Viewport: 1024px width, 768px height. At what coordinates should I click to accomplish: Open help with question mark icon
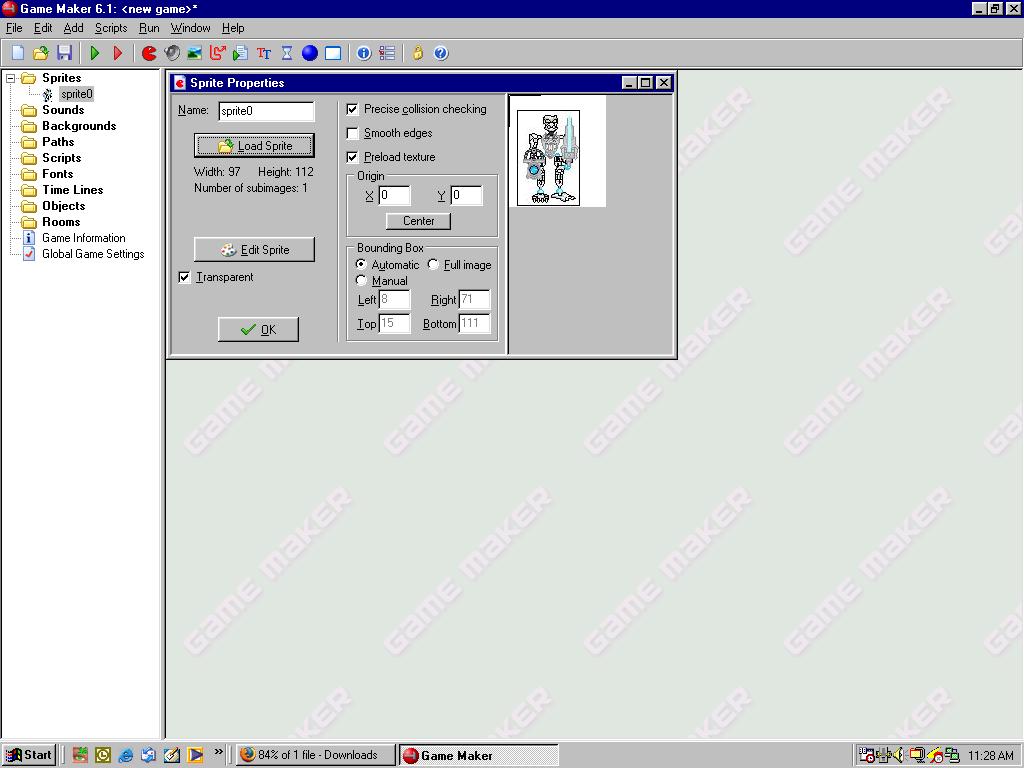[x=441, y=54]
